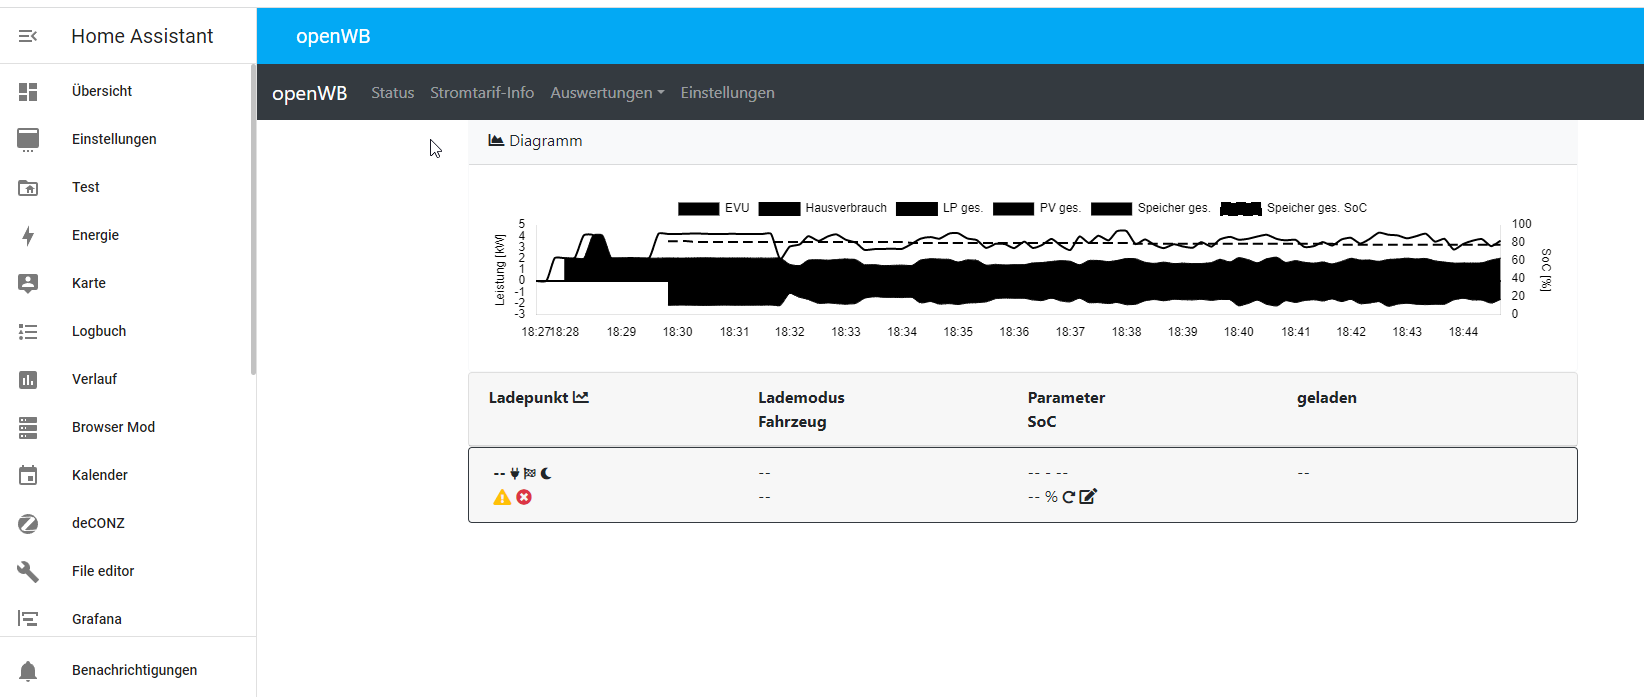
Task: Open the Stromtarif-Info nav item
Action: coord(482,92)
